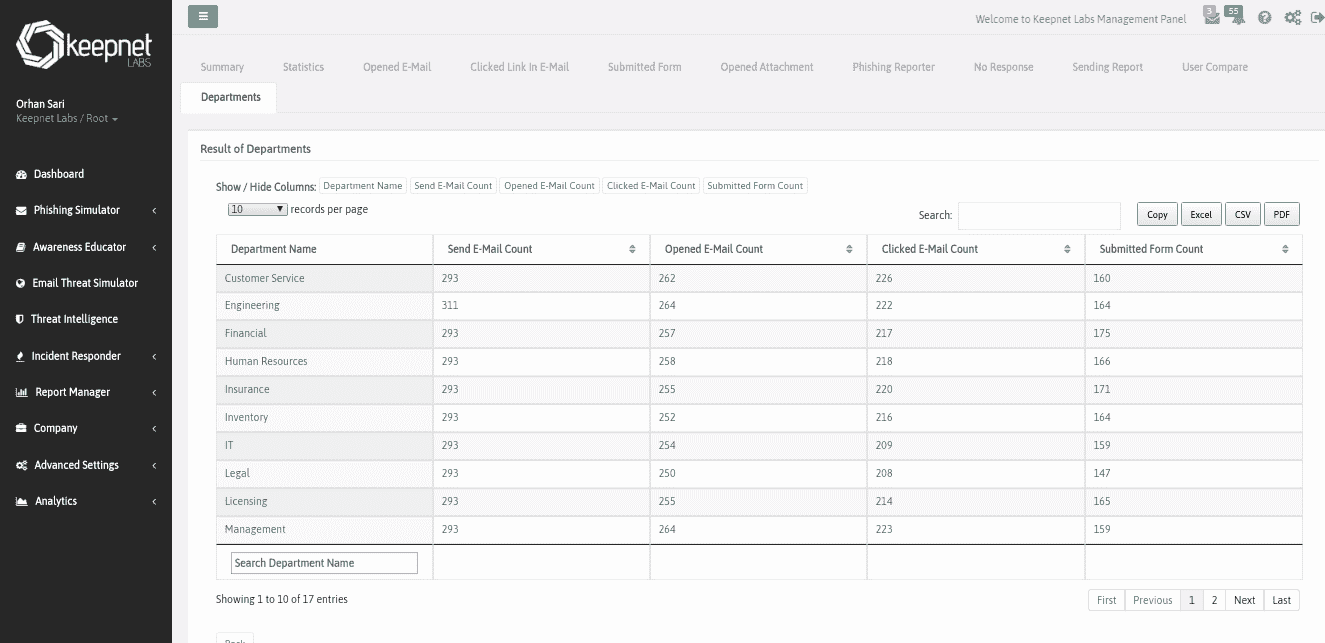Click the table Search input field
Screen dimensions: 1325x643
tap(1039, 215)
